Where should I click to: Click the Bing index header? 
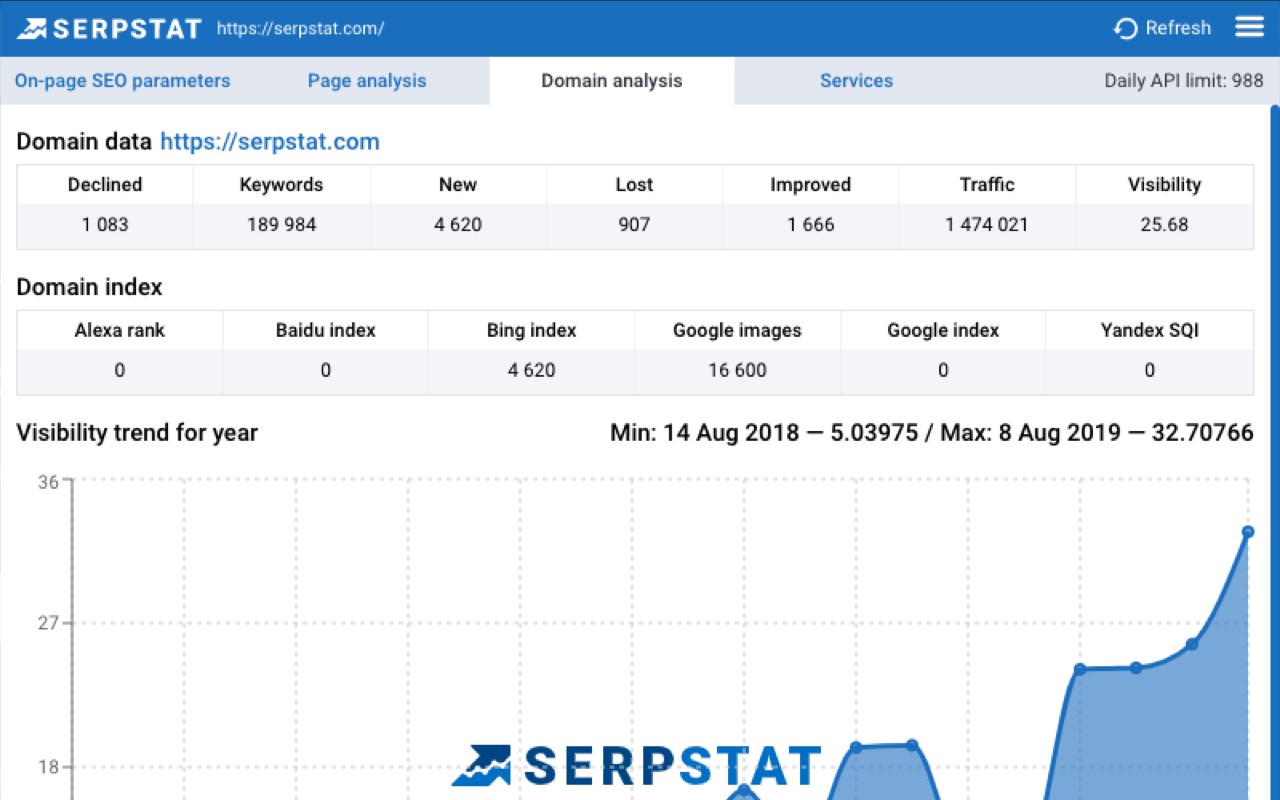(x=531, y=331)
